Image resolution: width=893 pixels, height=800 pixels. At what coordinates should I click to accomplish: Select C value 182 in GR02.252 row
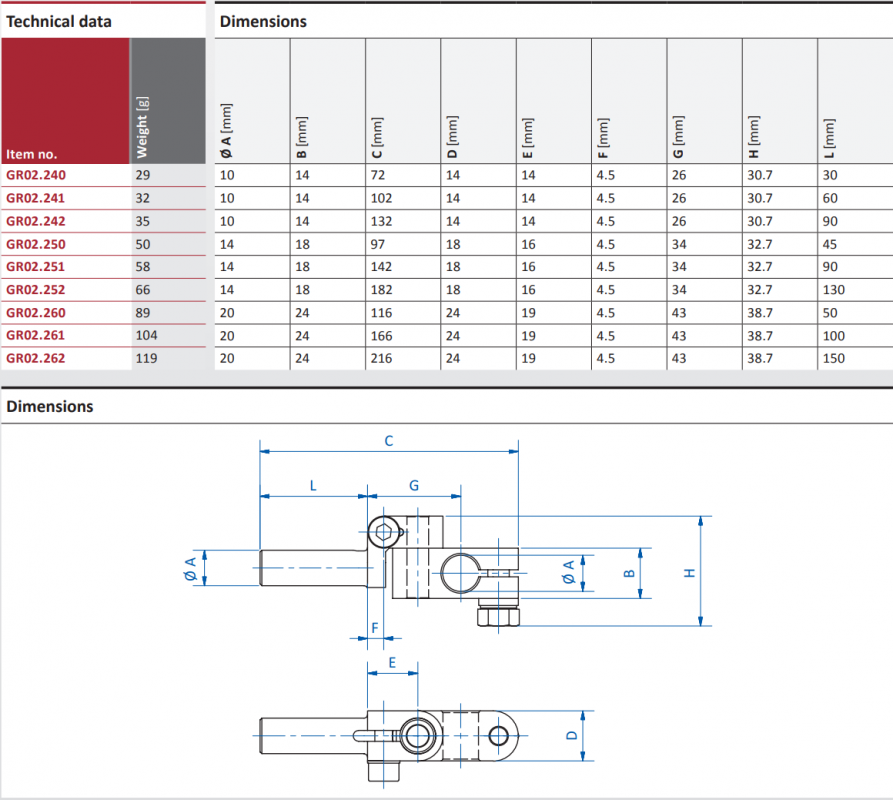point(381,289)
